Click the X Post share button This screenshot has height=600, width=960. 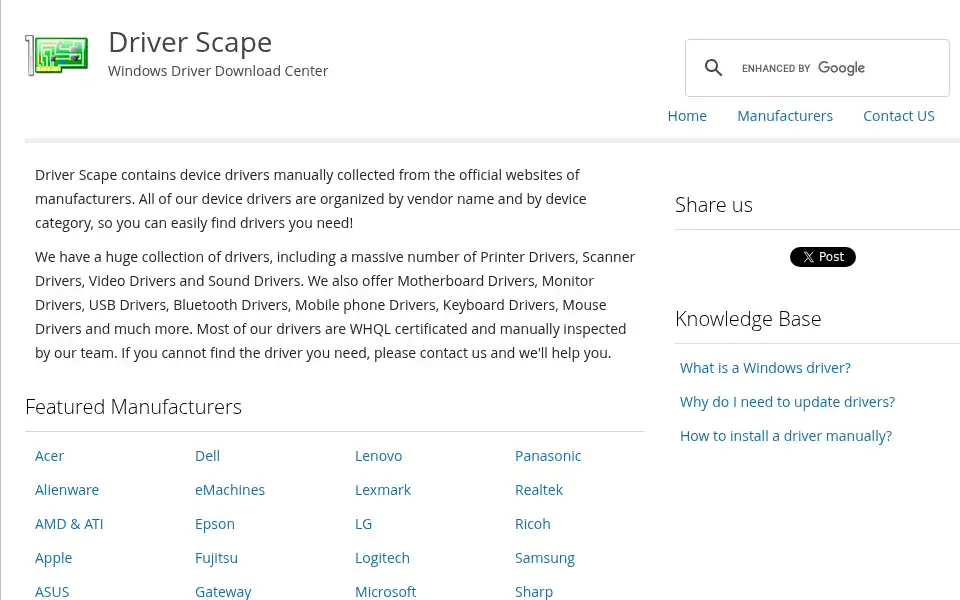pos(823,257)
